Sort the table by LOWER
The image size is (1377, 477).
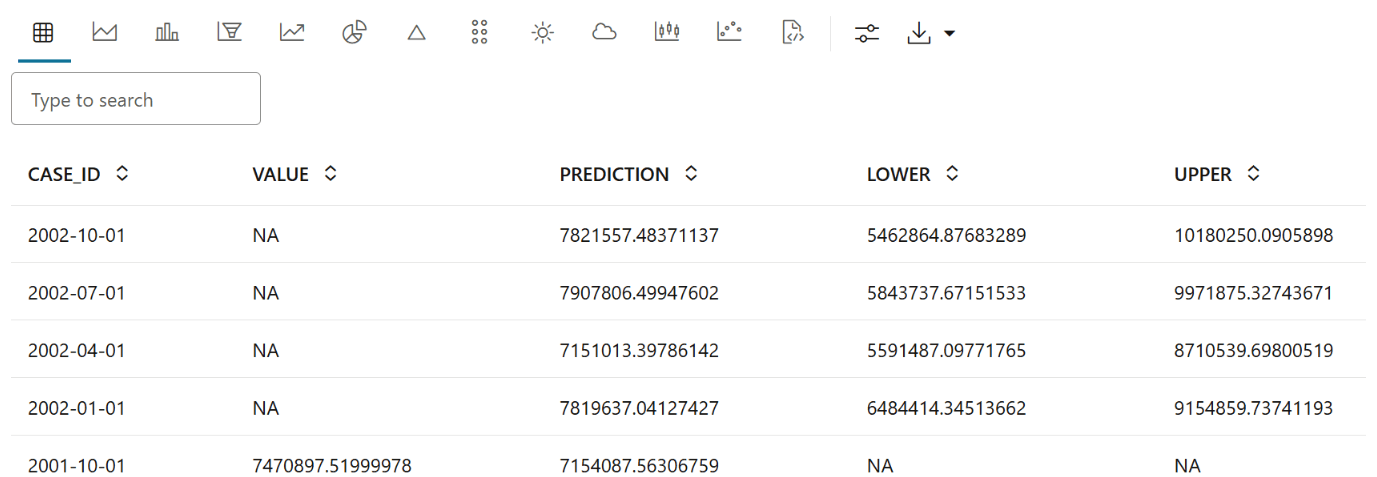click(x=952, y=174)
